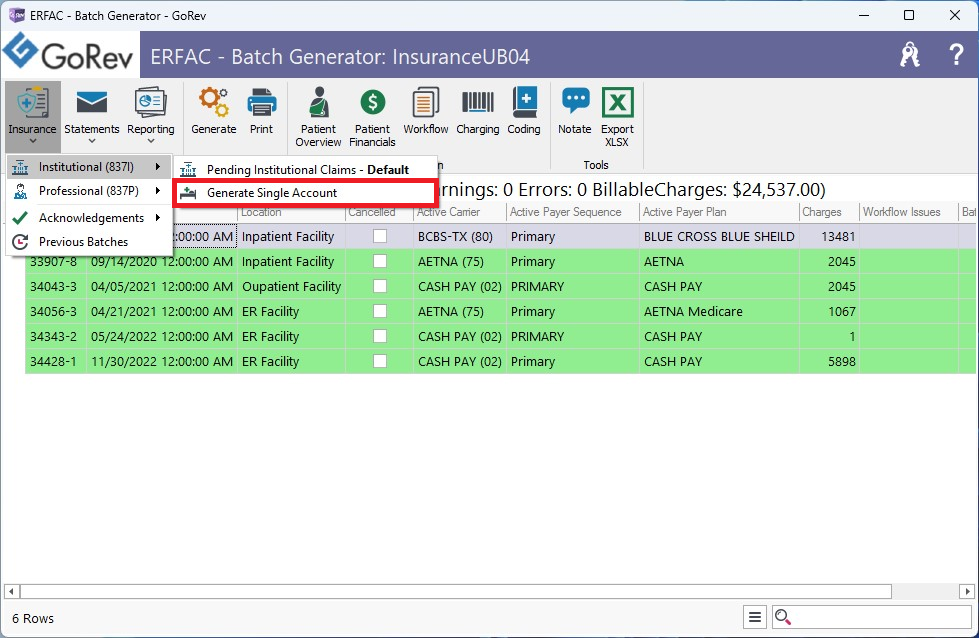Viewport: 979px width, 638px height.
Task: Click Insurance dropdown chevron
Action: [x=32, y=142]
